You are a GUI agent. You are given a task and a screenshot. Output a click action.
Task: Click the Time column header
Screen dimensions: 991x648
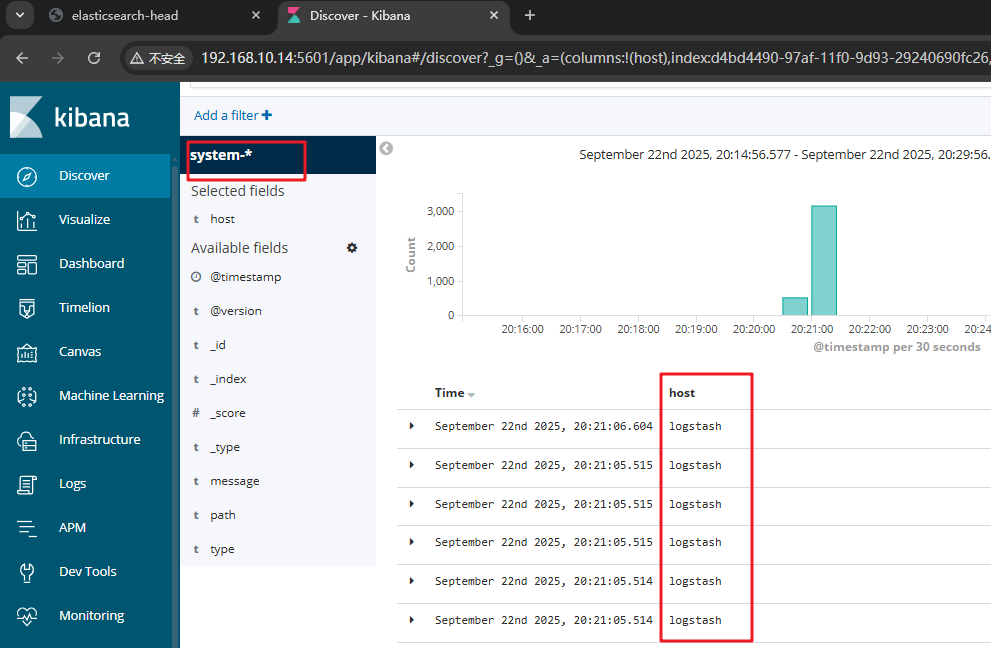pyautogui.click(x=449, y=393)
